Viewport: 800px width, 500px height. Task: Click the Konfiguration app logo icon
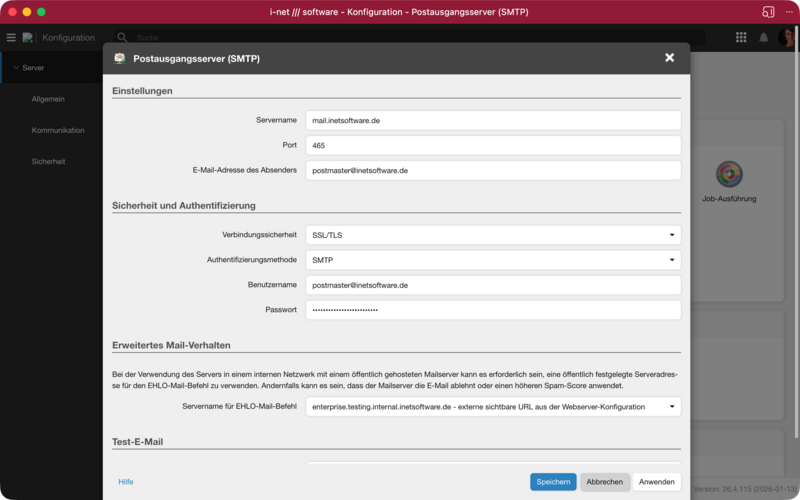28,38
